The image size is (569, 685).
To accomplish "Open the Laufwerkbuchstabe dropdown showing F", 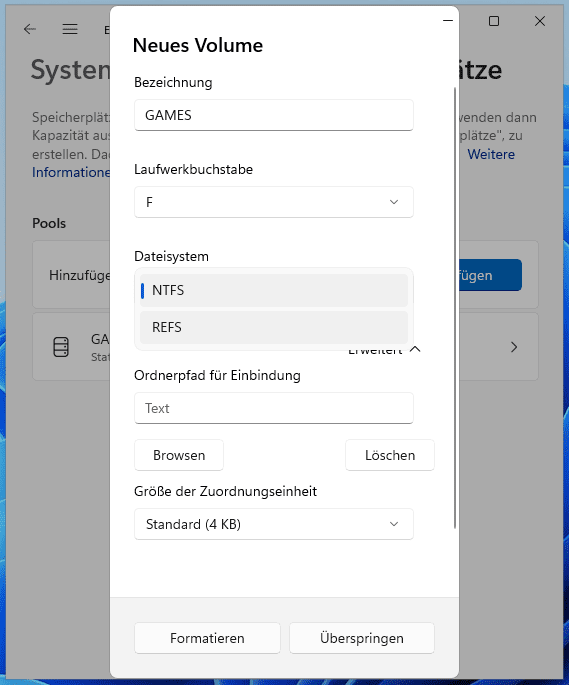I will pos(274,202).
